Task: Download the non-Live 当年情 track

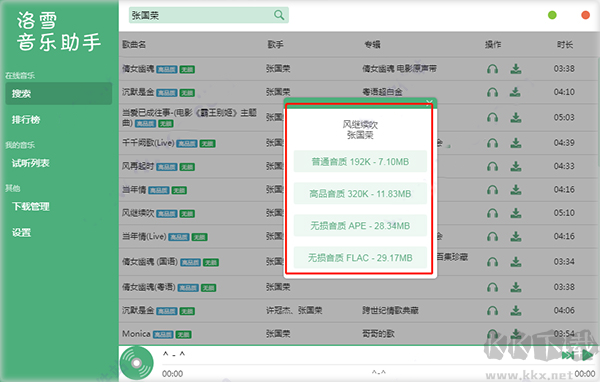Action: coord(515,190)
